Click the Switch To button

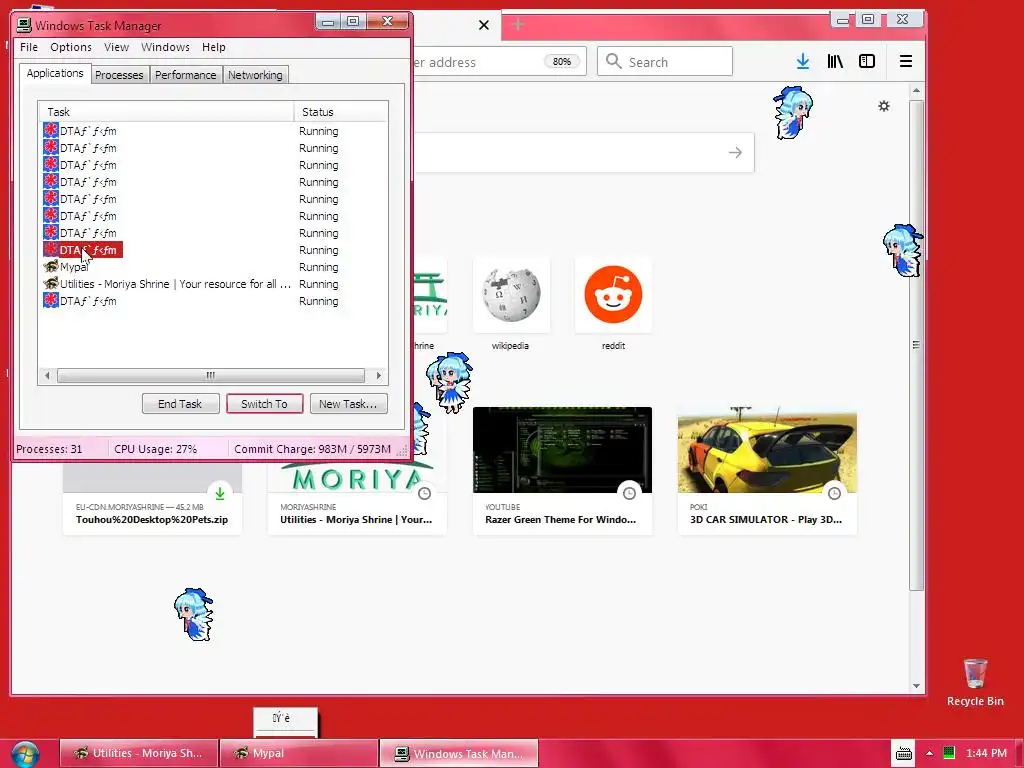pyautogui.click(x=264, y=404)
